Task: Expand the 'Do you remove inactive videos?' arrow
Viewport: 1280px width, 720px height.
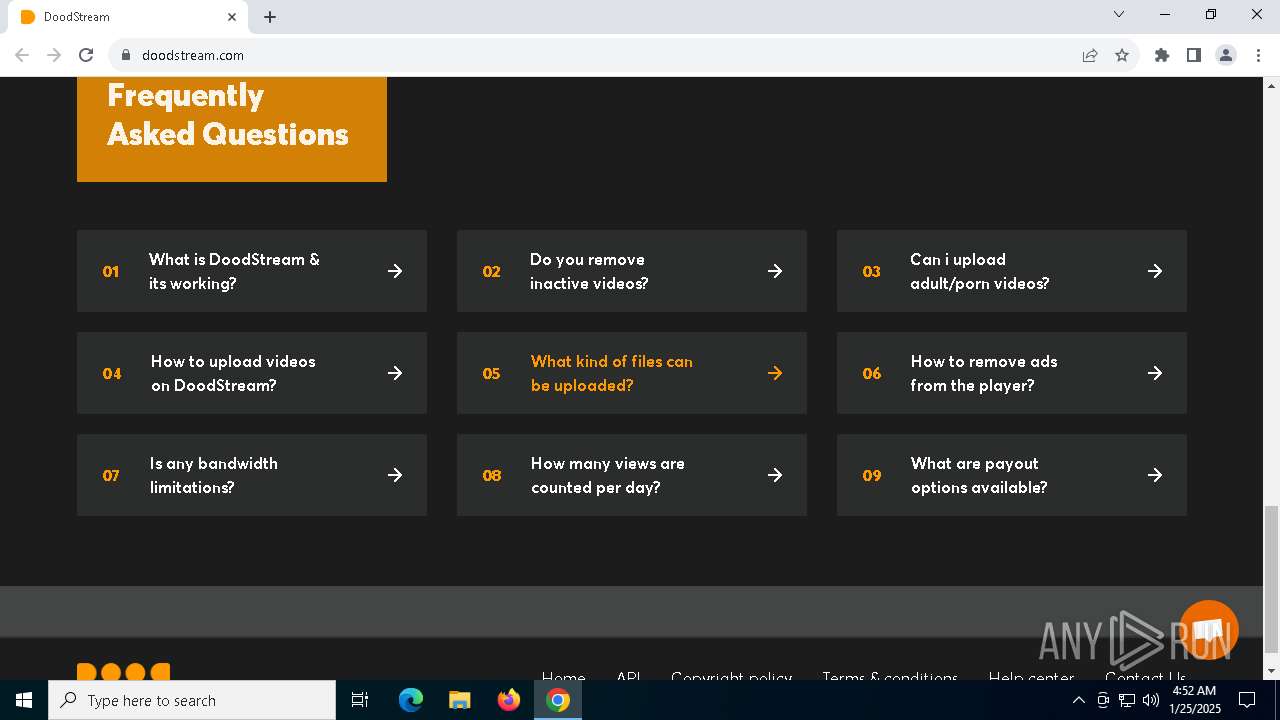Action: [775, 271]
